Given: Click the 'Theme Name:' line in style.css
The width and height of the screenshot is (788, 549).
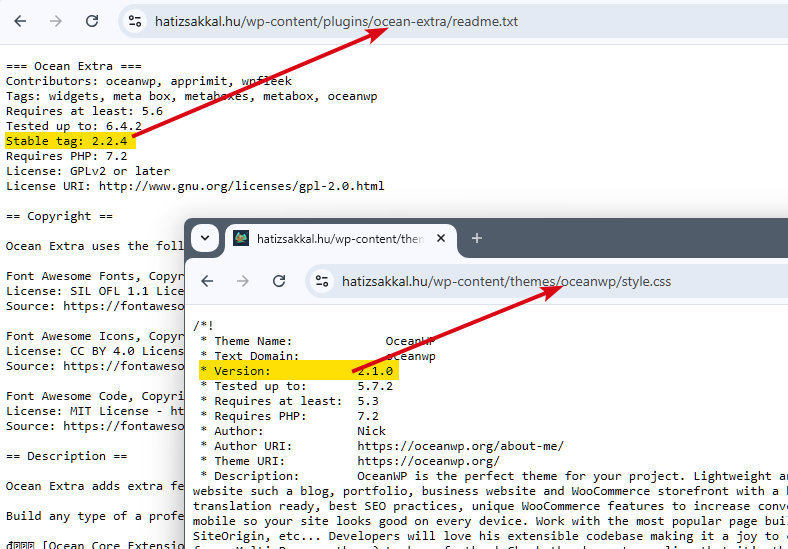Looking at the screenshot, I should coord(318,341).
